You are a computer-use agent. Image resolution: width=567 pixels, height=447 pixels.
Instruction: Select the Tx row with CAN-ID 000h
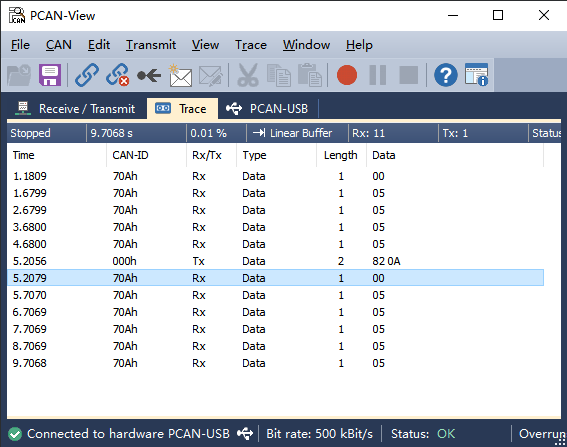click(x=275, y=261)
